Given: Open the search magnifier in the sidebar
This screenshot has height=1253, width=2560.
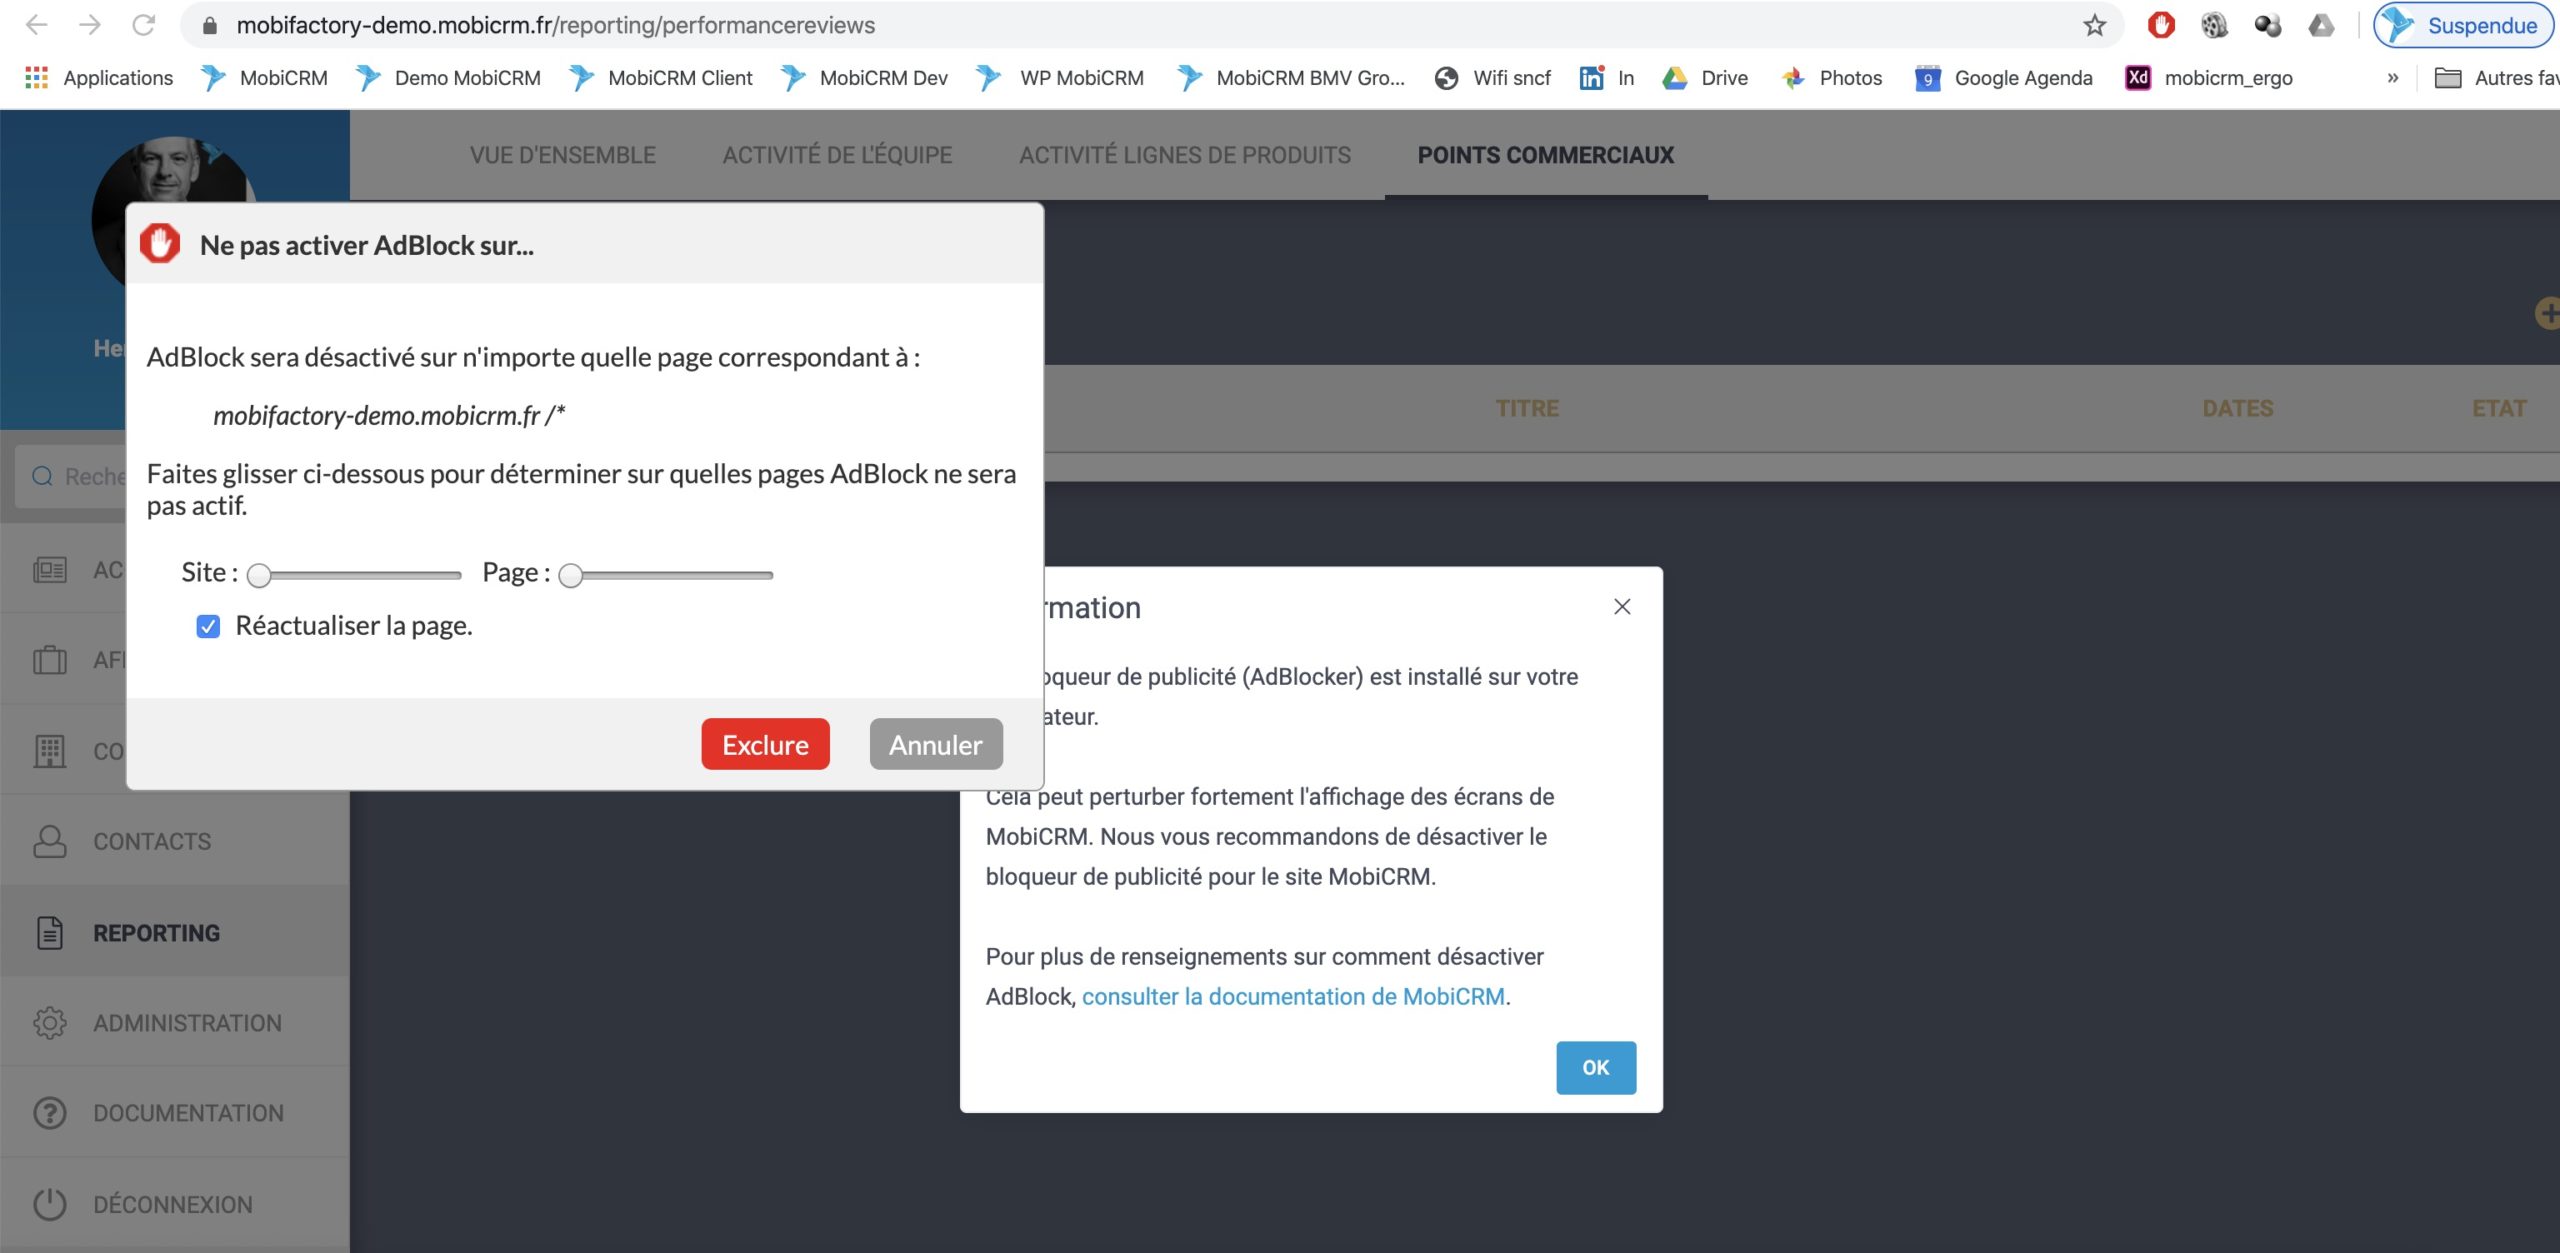Looking at the screenshot, I should tap(42, 474).
